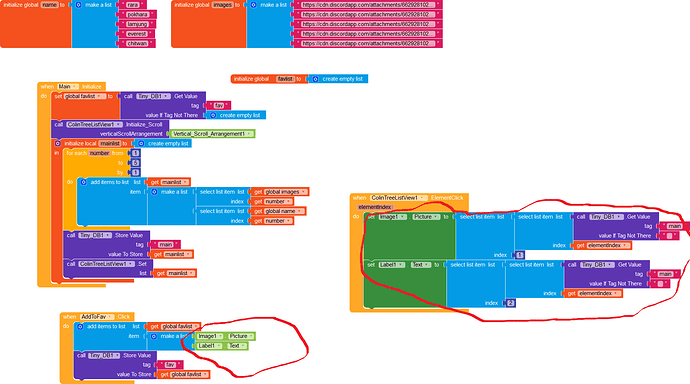Open get global favlist dropdown under value To Store
The height and width of the screenshot is (384, 690).
pyautogui.click(x=205, y=374)
